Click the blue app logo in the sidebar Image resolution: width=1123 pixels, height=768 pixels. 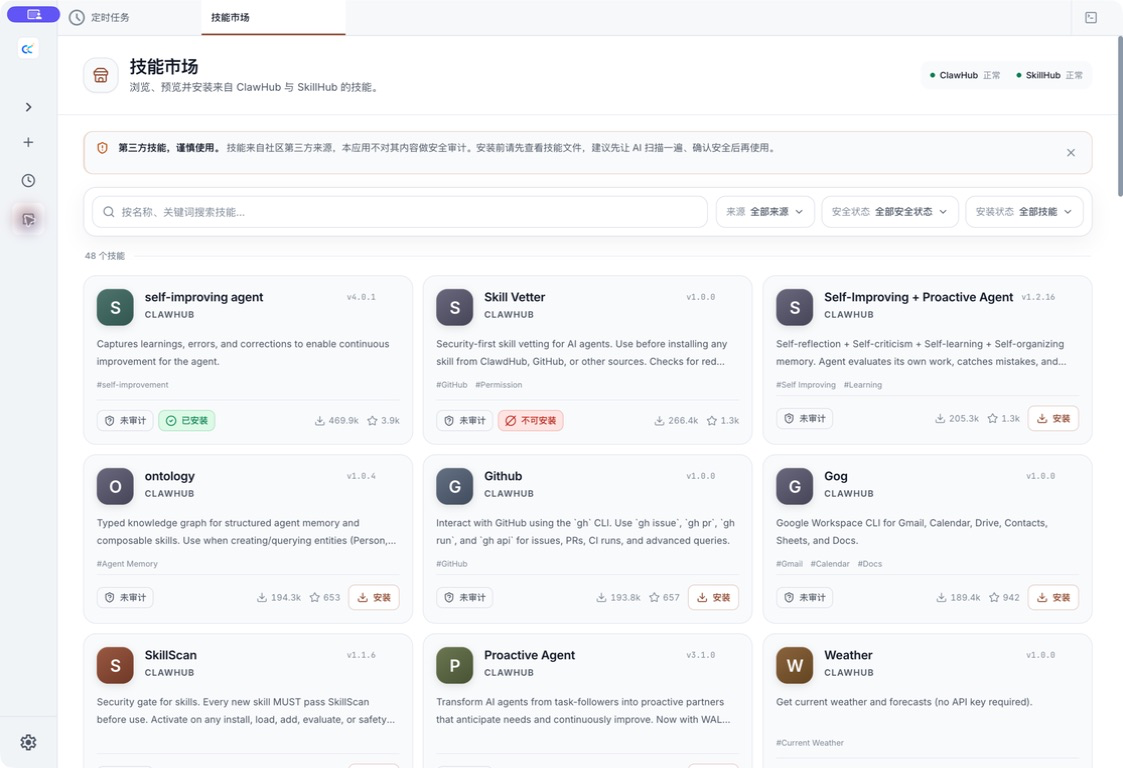pos(28,49)
